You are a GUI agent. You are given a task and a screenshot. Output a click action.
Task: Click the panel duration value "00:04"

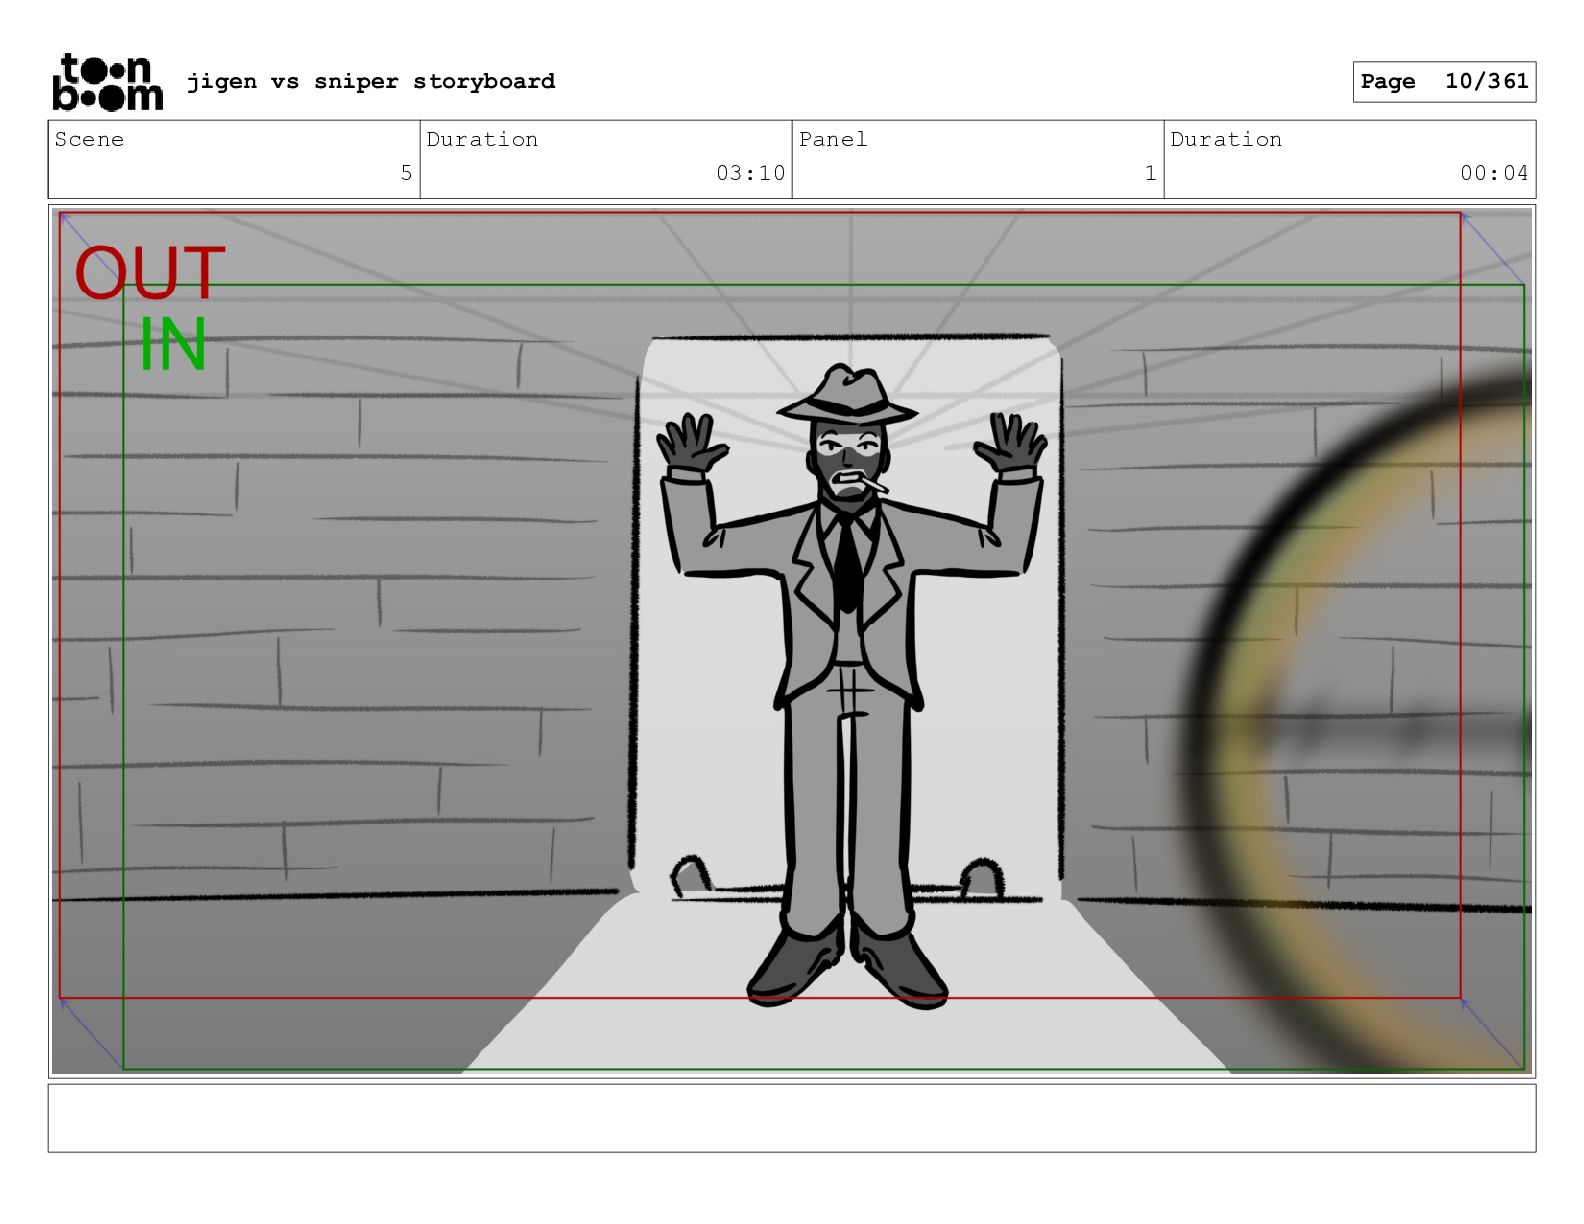coord(1494,173)
